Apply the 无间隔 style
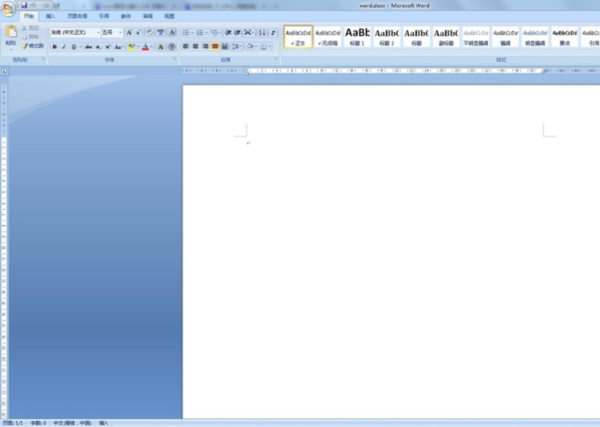Image resolution: width=600 pixels, height=427 pixels. (328, 37)
